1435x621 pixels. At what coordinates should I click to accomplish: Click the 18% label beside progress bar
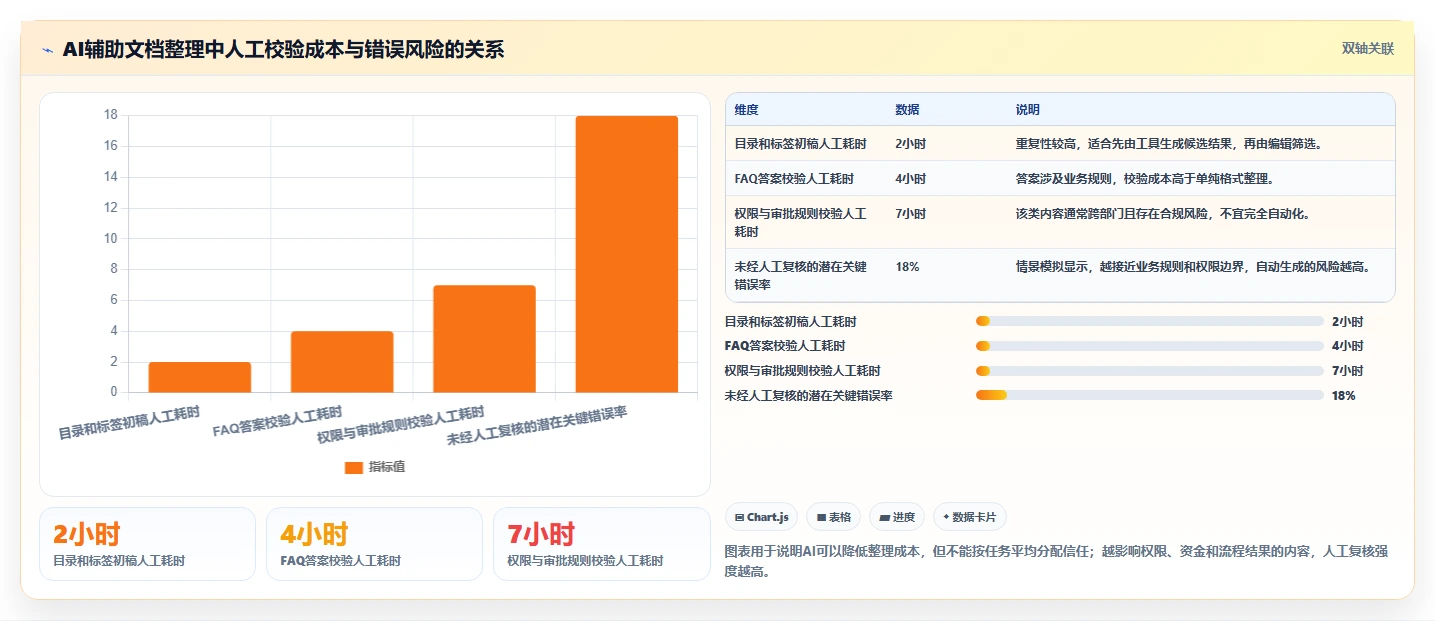pyautogui.click(x=1344, y=396)
